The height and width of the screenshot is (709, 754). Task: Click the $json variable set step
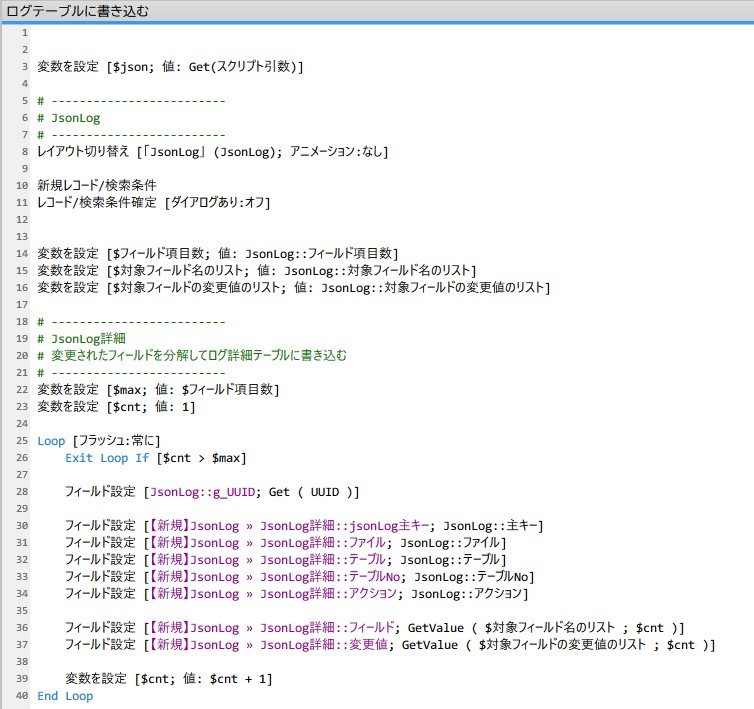point(169,66)
